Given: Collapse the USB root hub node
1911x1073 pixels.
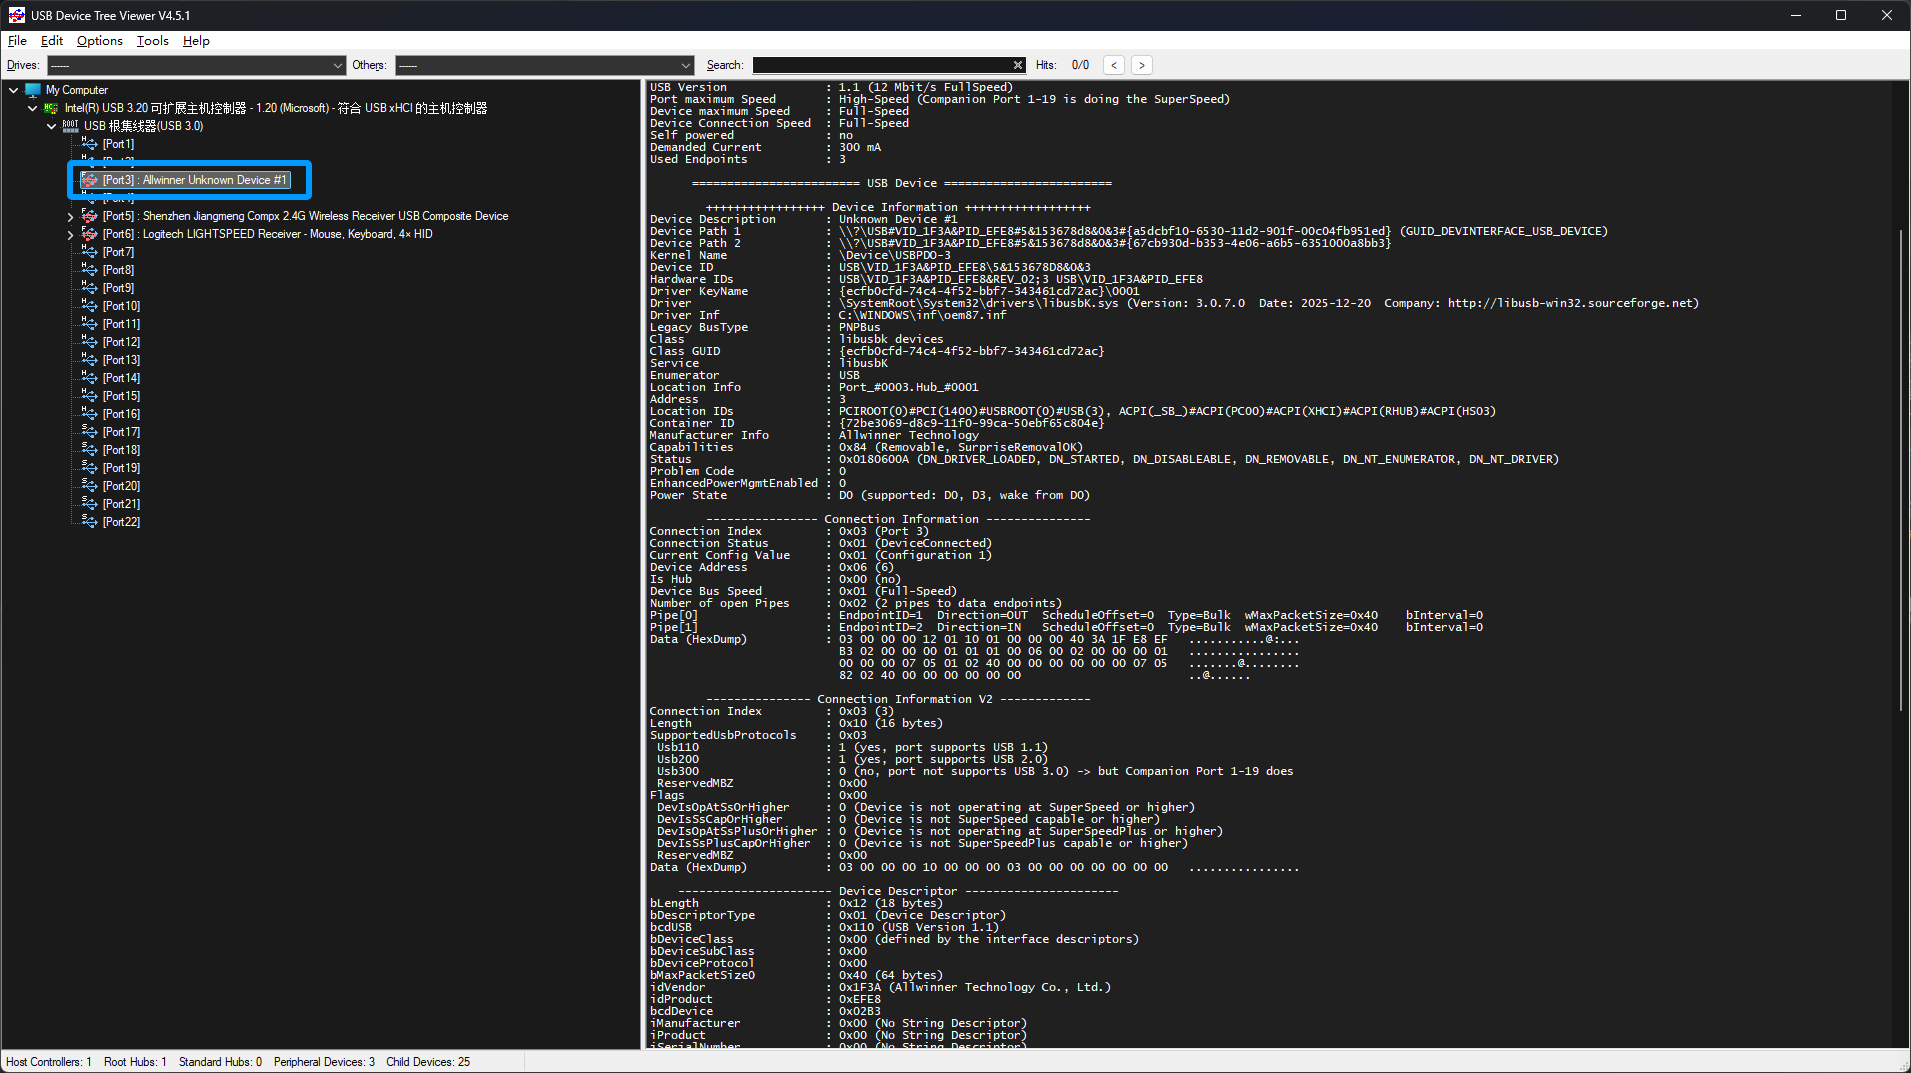Looking at the screenshot, I should [52, 126].
